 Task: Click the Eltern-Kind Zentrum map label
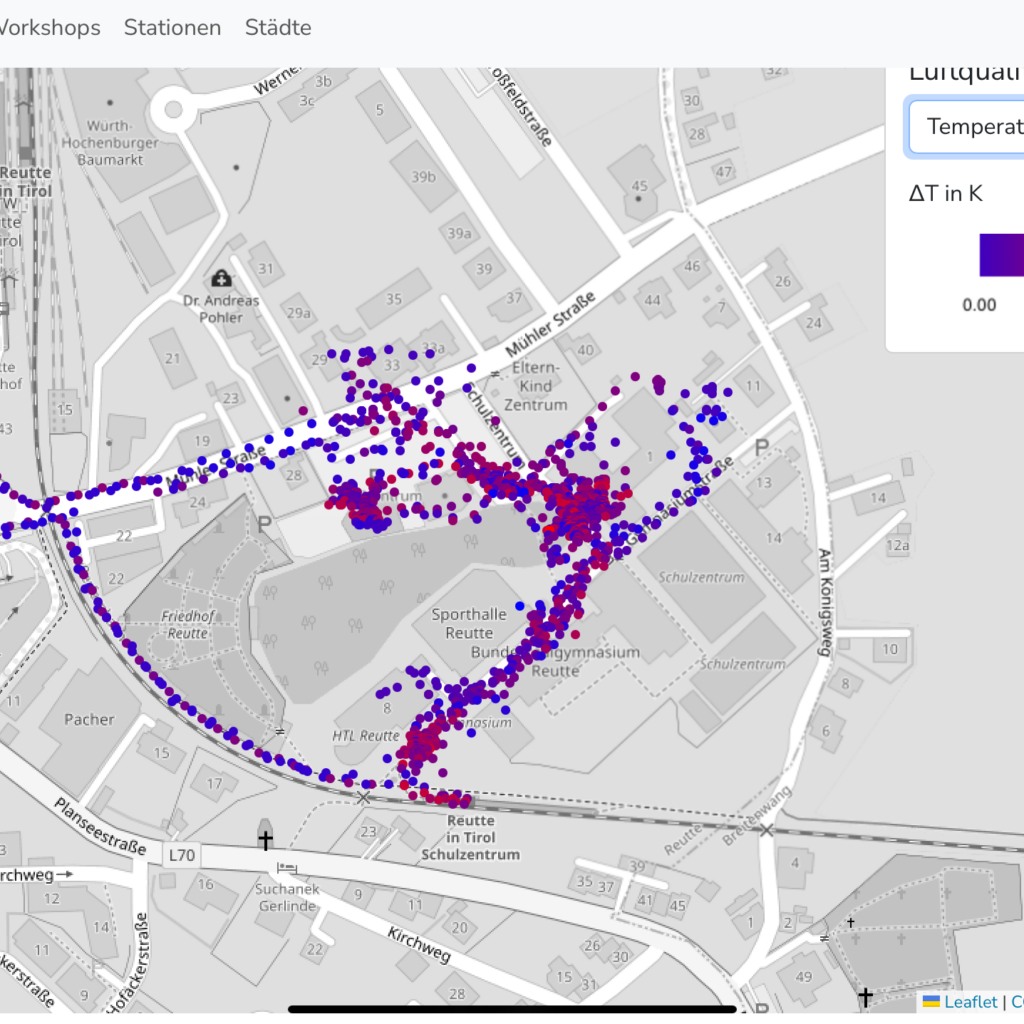pos(539,386)
